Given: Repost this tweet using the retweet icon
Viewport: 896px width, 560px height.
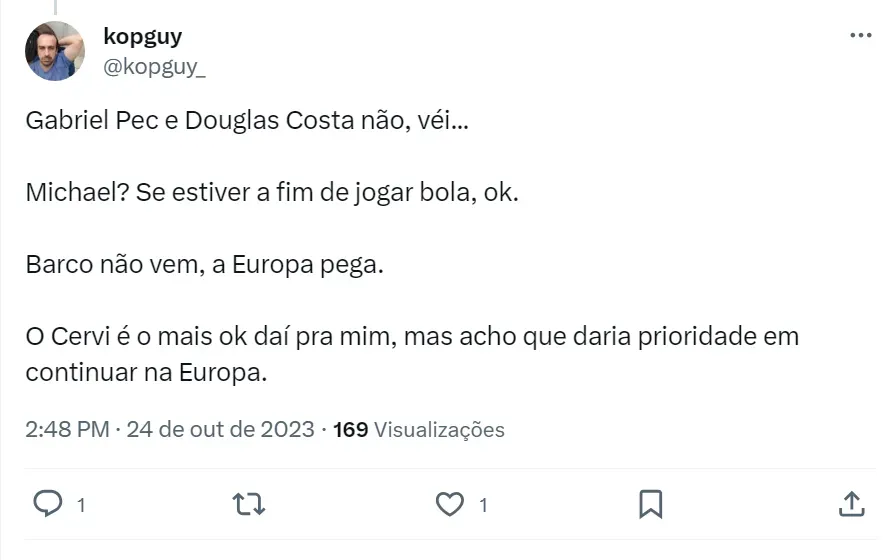Looking at the screenshot, I should 248,503.
